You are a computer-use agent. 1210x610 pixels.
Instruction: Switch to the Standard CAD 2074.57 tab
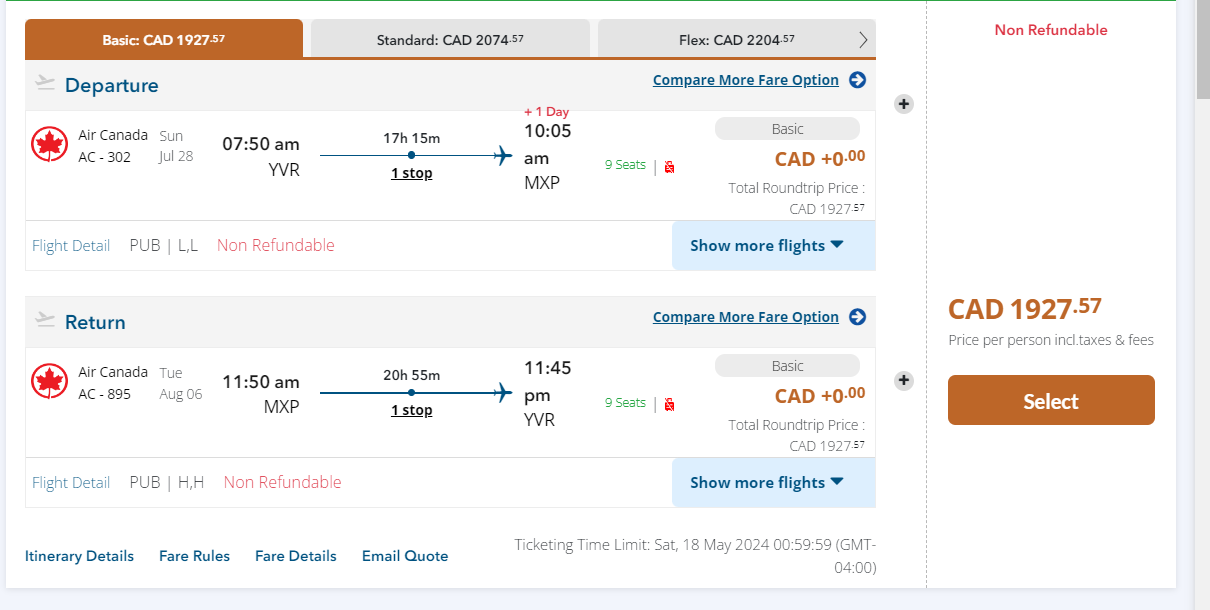click(x=450, y=40)
